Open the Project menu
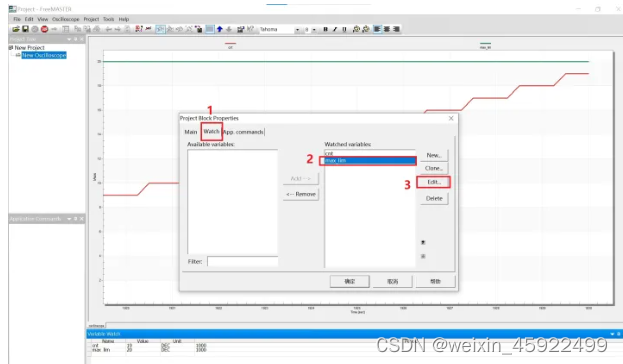 click(91, 19)
